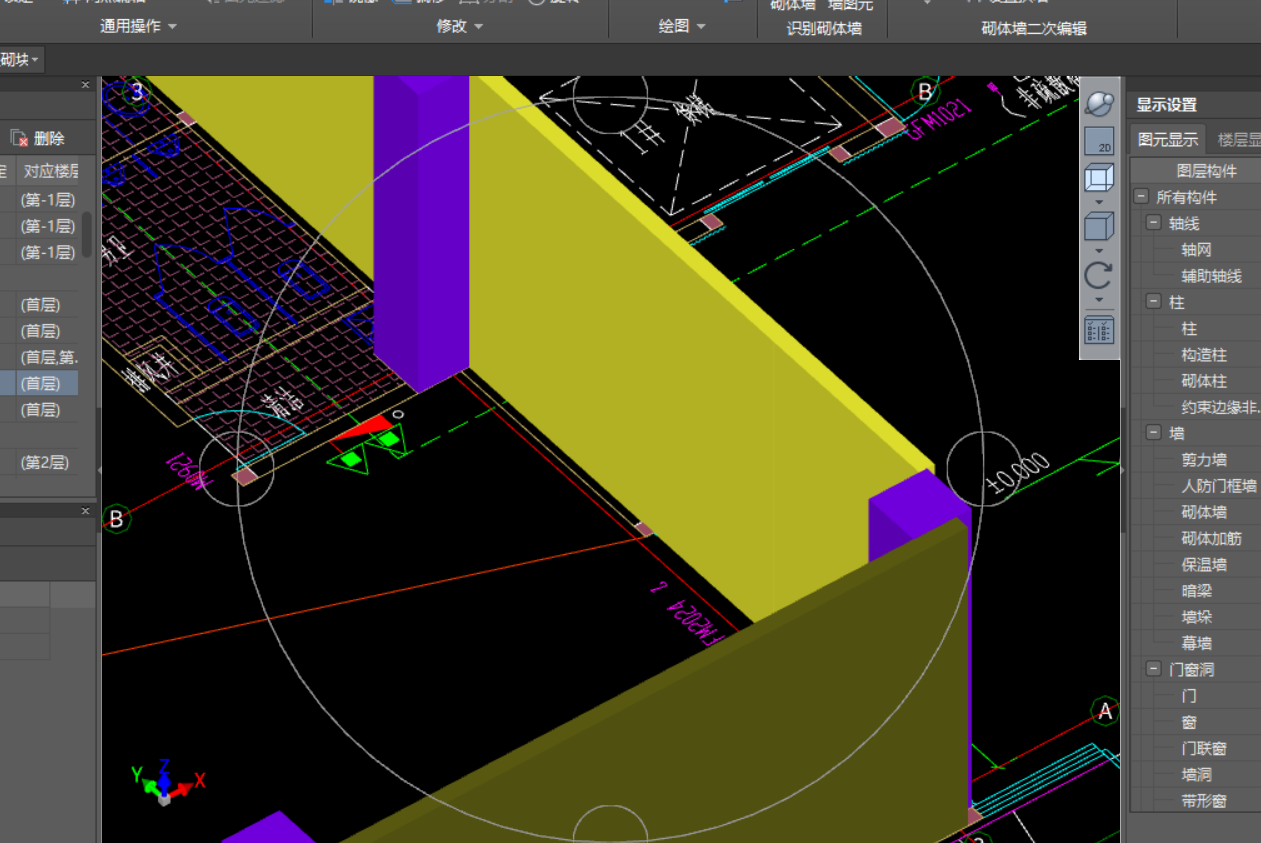Select 保温墙 tree item
1261x843 pixels.
pyautogui.click(x=1204, y=565)
